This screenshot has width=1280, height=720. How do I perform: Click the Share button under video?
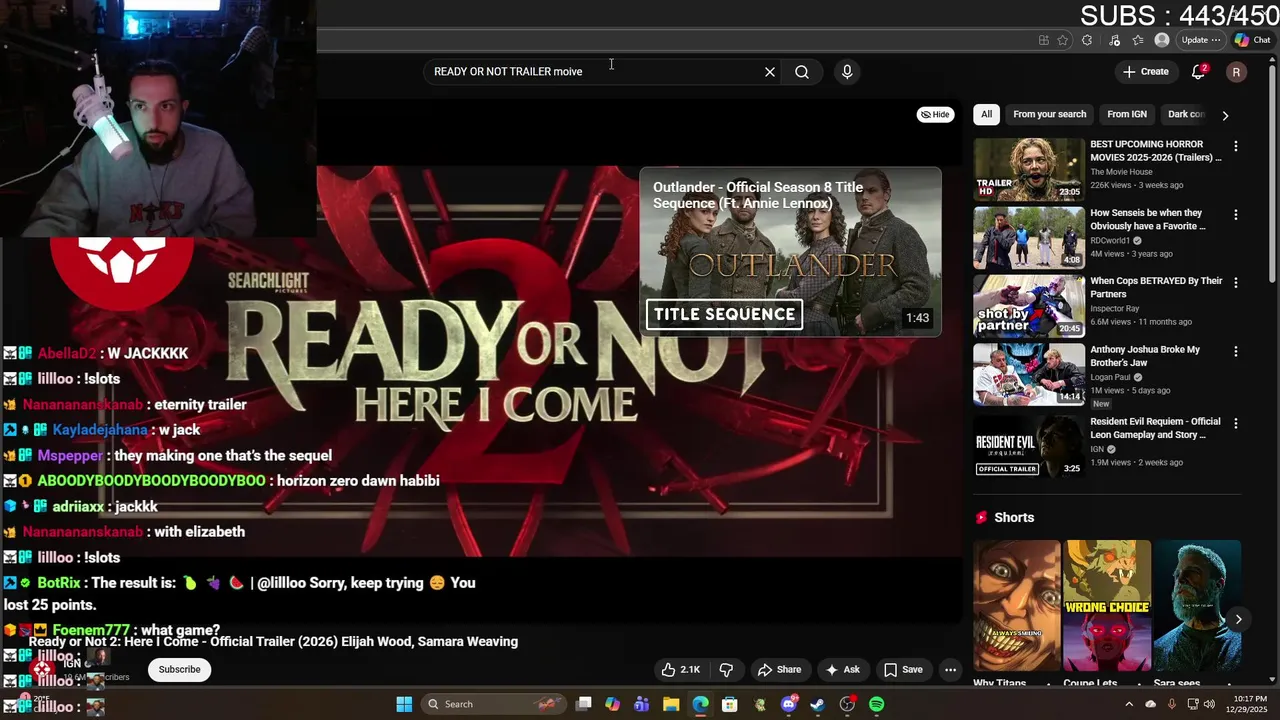tap(779, 670)
